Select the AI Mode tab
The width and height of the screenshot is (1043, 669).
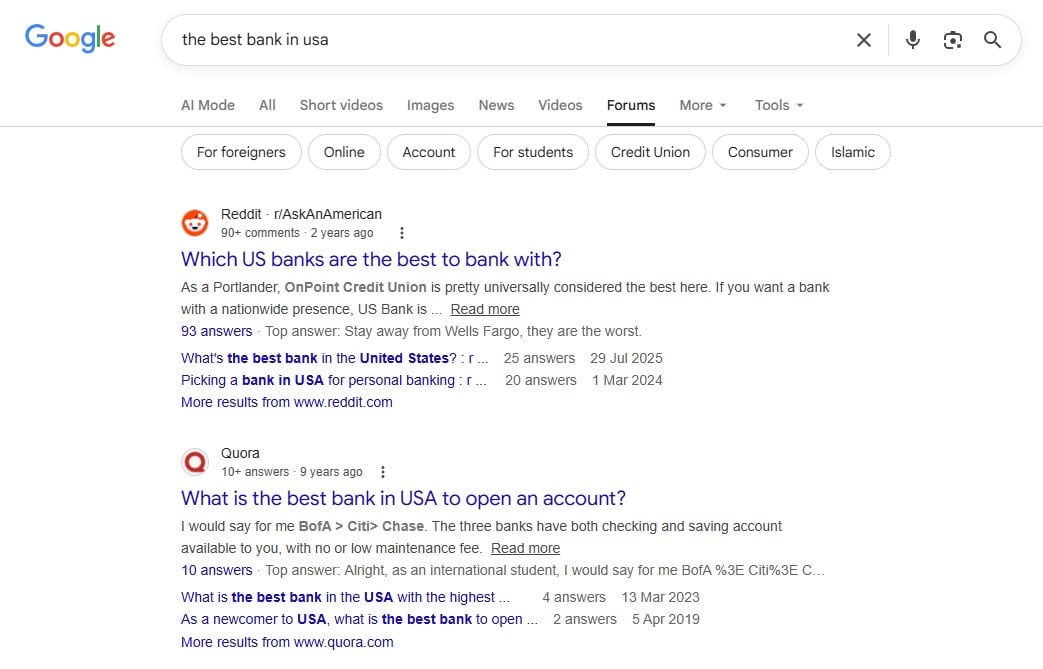(x=207, y=105)
